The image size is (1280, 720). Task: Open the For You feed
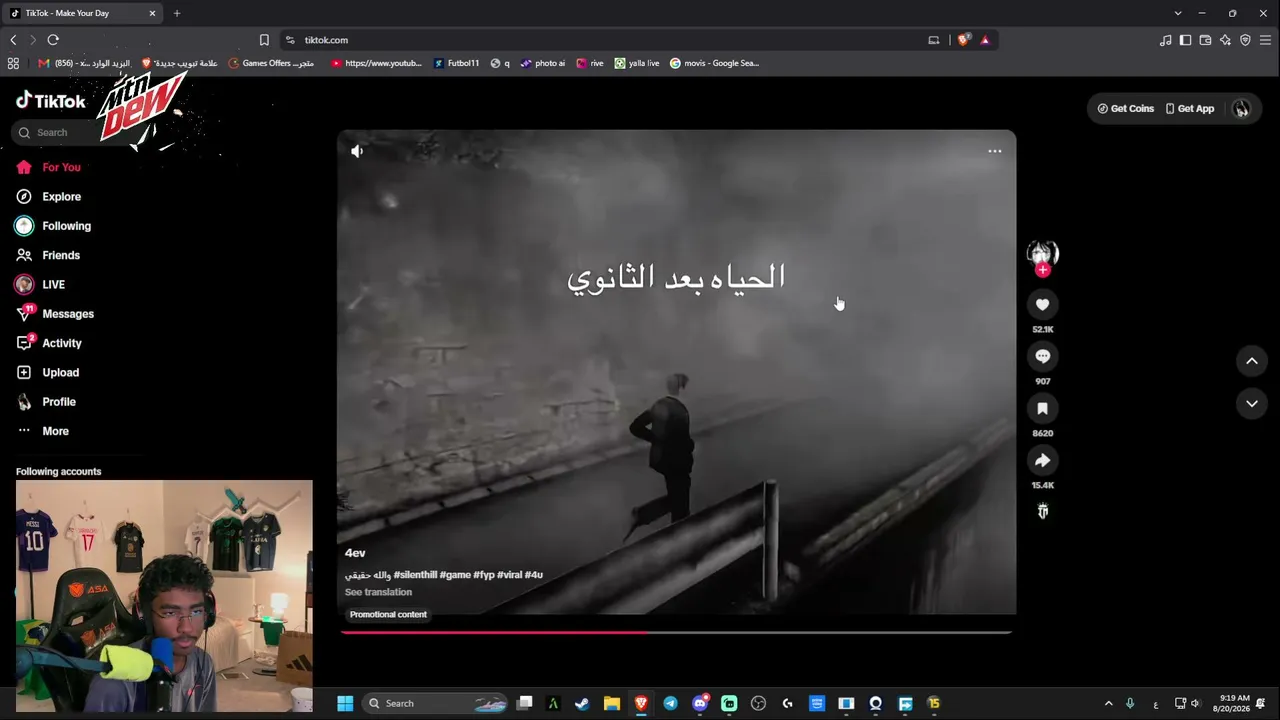pyautogui.click(x=49, y=167)
